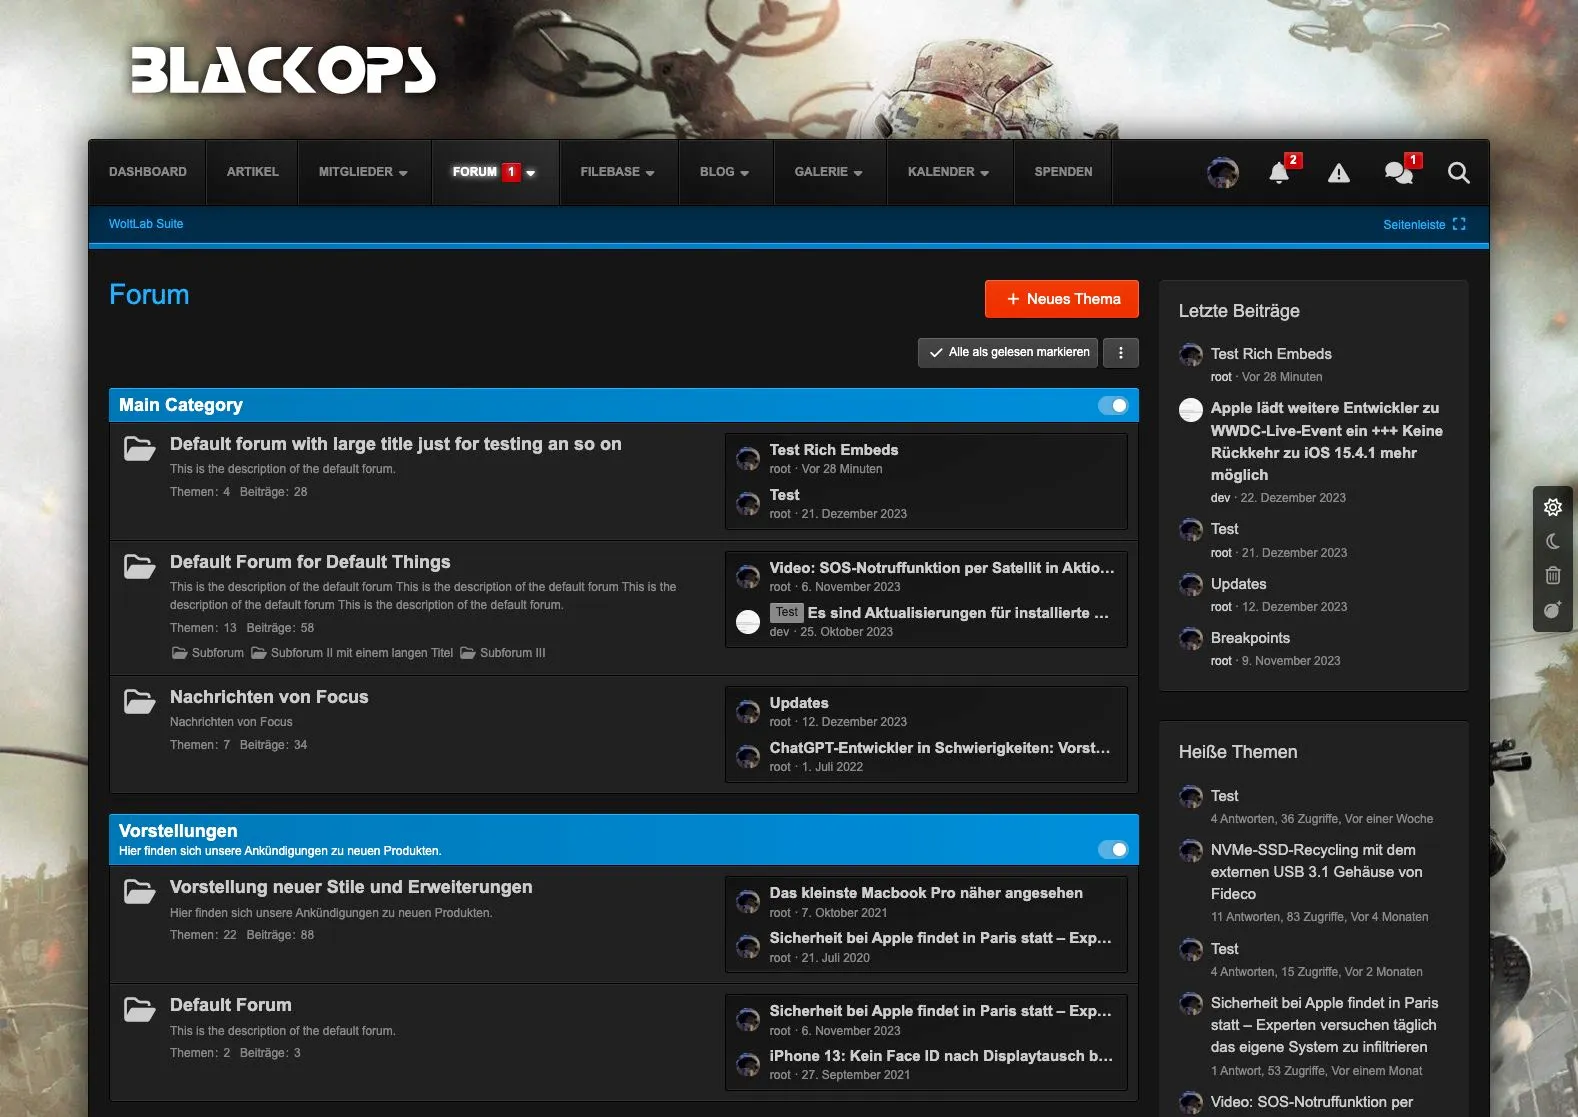Go to the Spenden menu item
Image resolution: width=1578 pixels, height=1117 pixels.
(x=1063, y=172)
